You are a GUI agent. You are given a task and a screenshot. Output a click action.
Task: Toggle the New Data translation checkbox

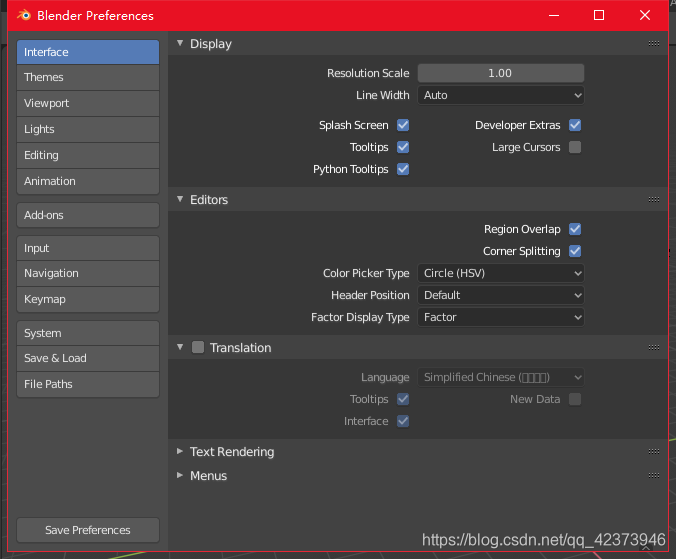pos(575,400)
